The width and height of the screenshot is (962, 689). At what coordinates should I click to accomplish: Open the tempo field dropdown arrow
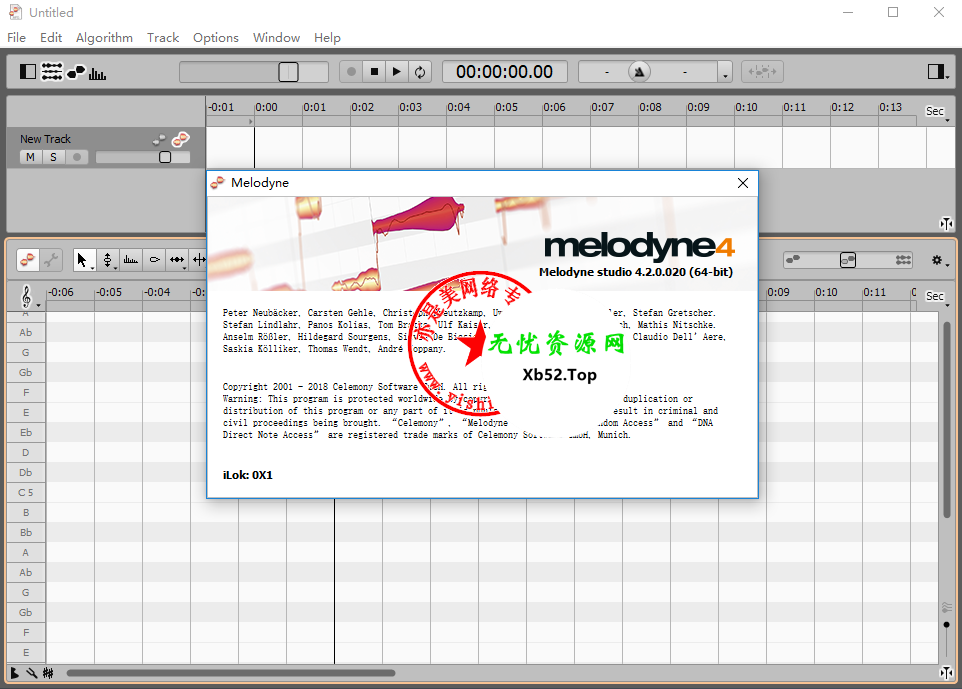pyautogui.click(x=725, y=72)
